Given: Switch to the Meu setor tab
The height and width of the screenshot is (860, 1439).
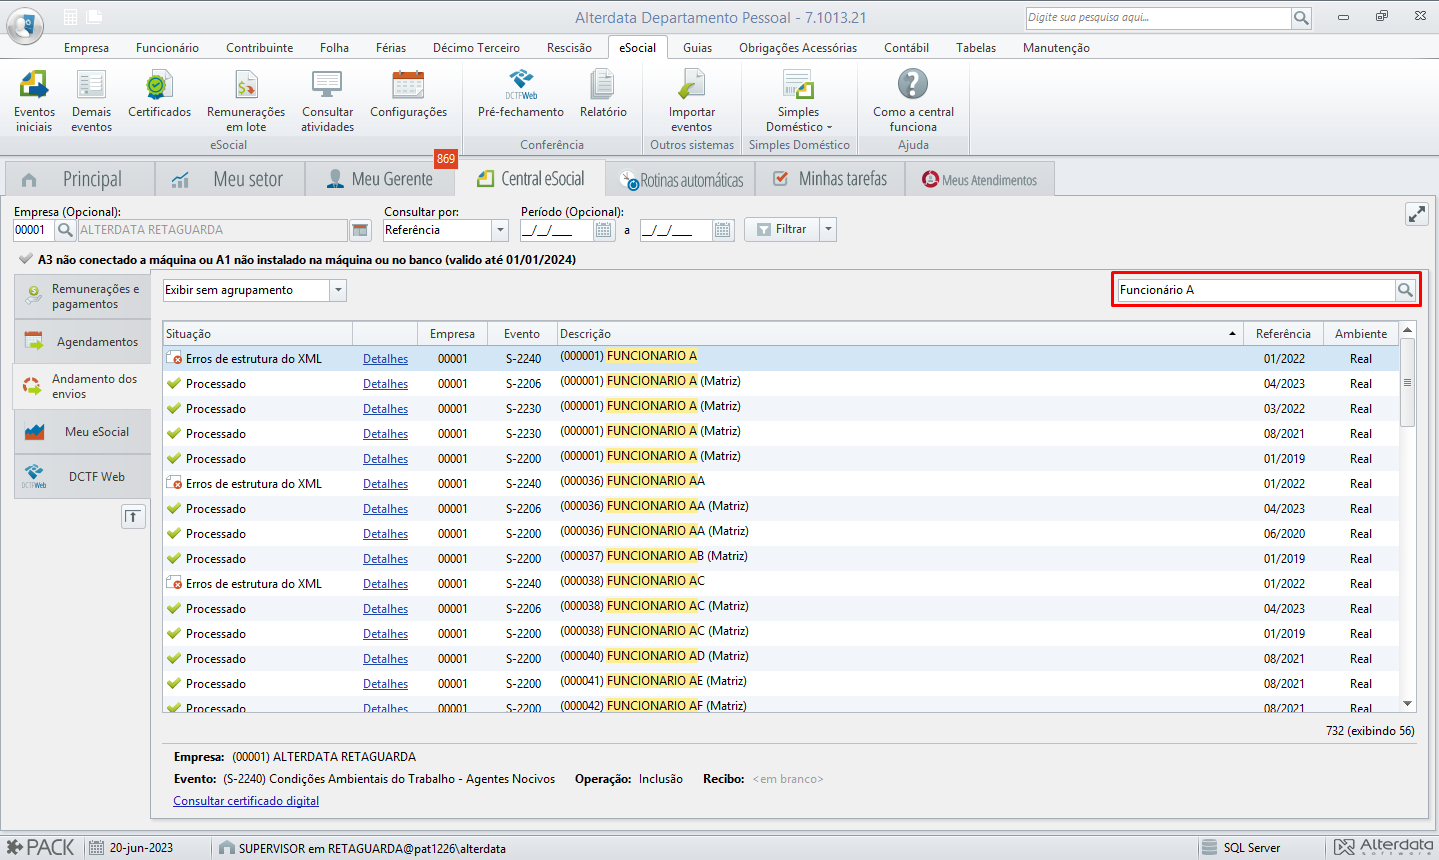Looking at the screenshot, I should tap(232, 179).
